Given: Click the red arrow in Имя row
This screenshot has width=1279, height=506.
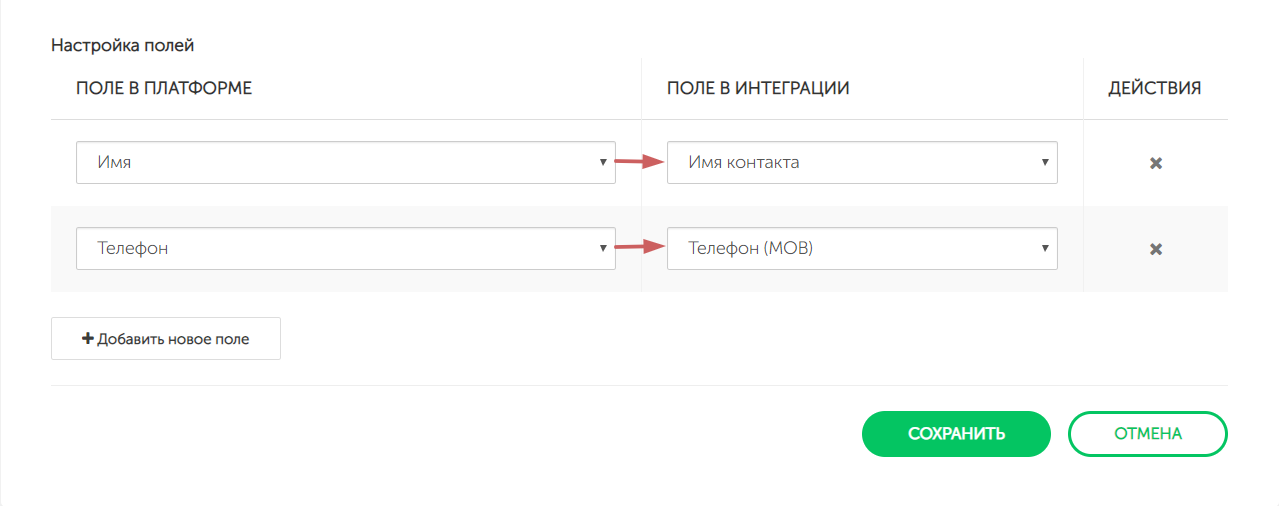Looking at the screenshot, I should coord(640,162).
